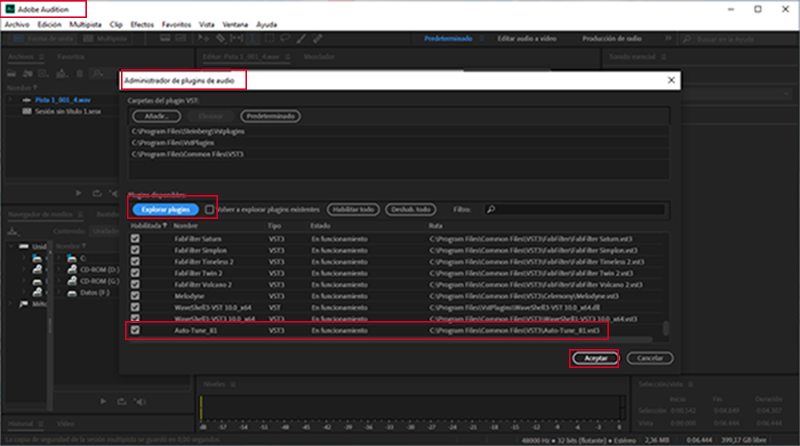Viewport: 800px width, 446px height.
Task: Click Filtro input field
Action: pos(574,209)
